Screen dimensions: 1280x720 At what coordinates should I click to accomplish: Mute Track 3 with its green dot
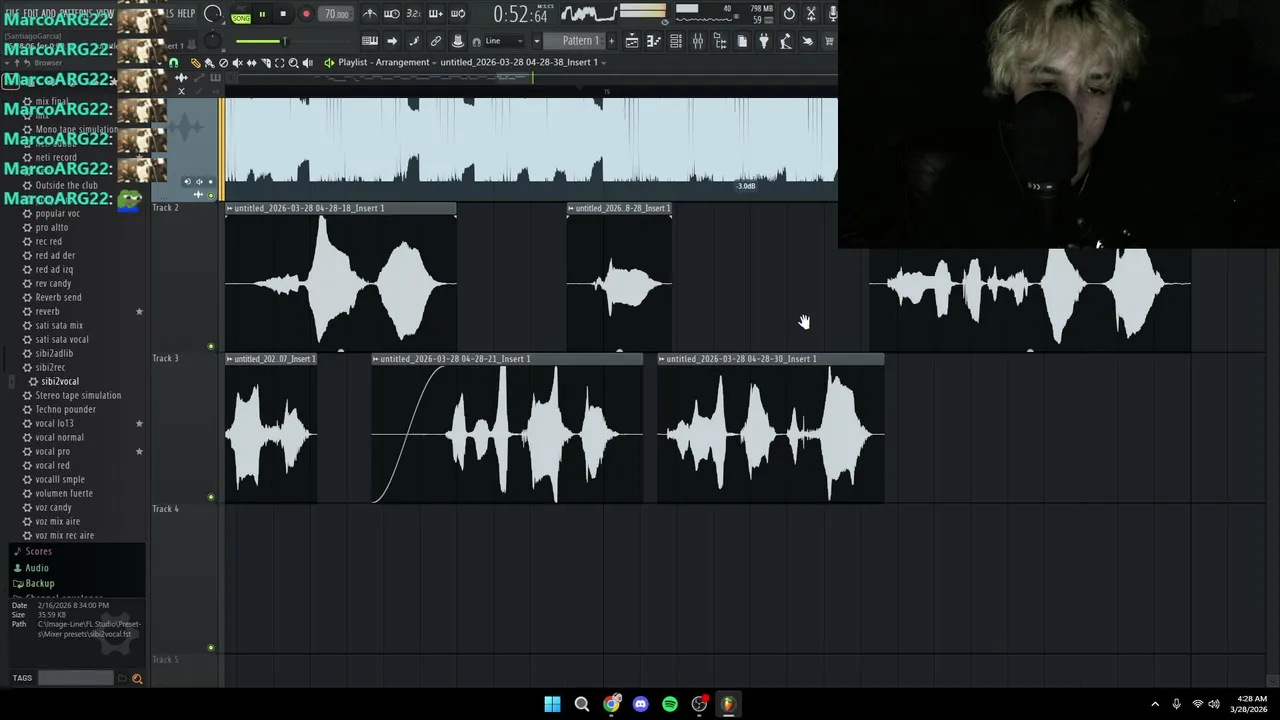coord(211,497)
